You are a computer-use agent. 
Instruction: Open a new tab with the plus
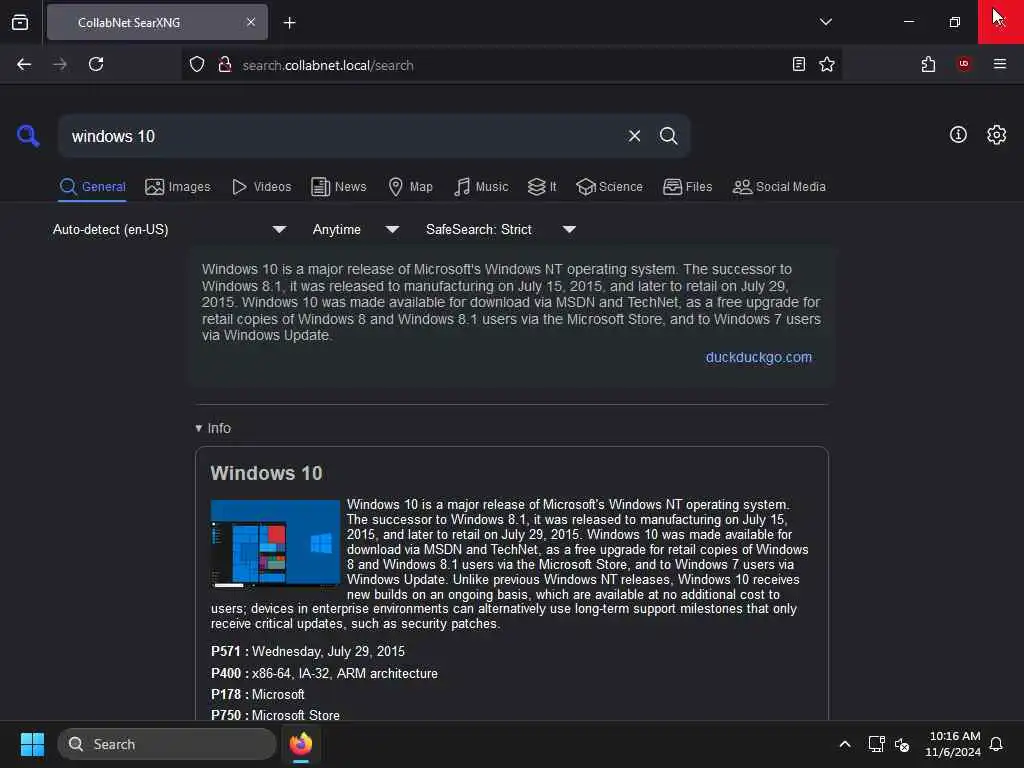[289, 23]
